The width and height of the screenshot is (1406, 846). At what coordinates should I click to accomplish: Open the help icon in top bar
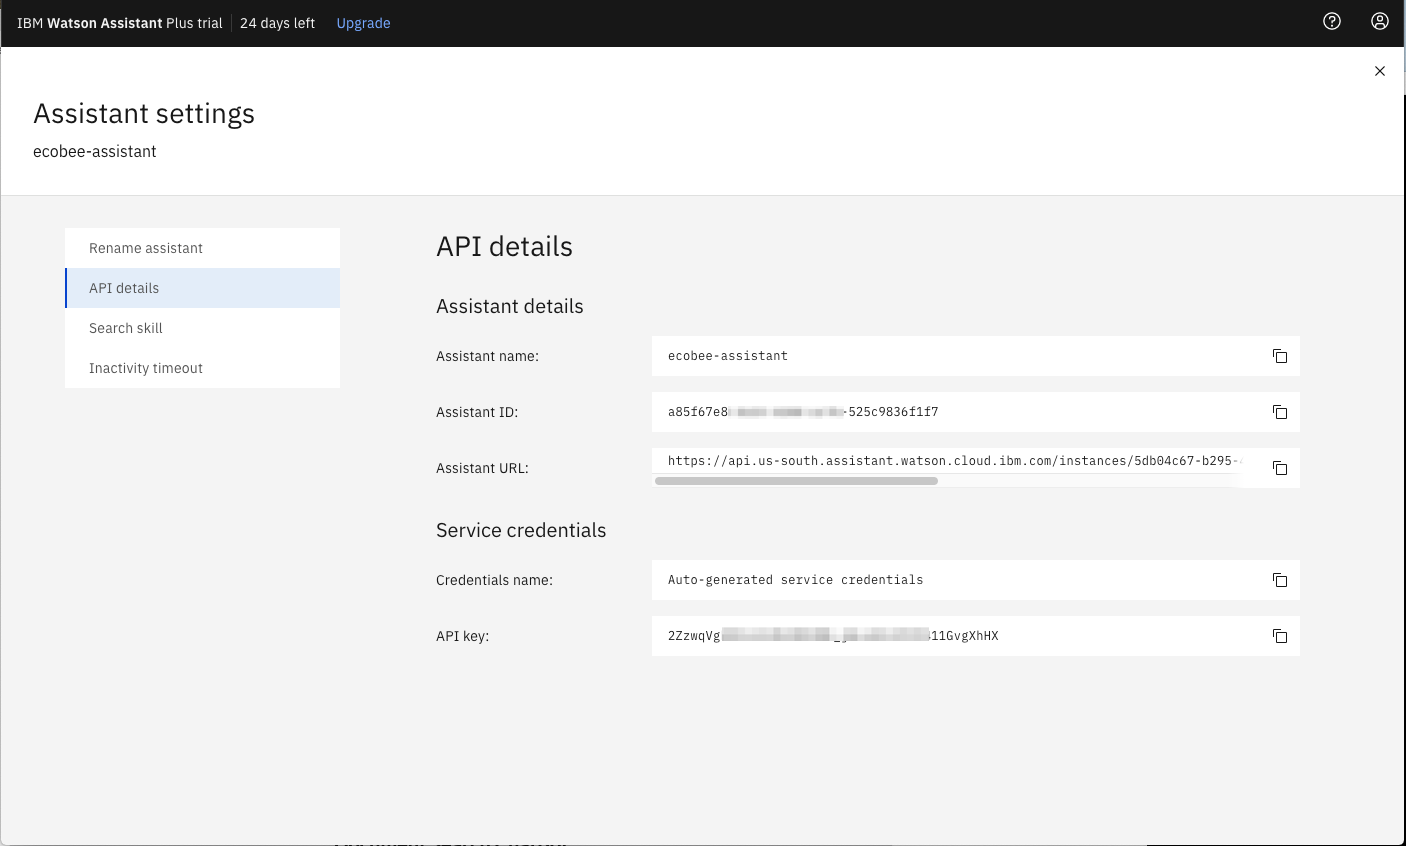(x=1332, y=21)
